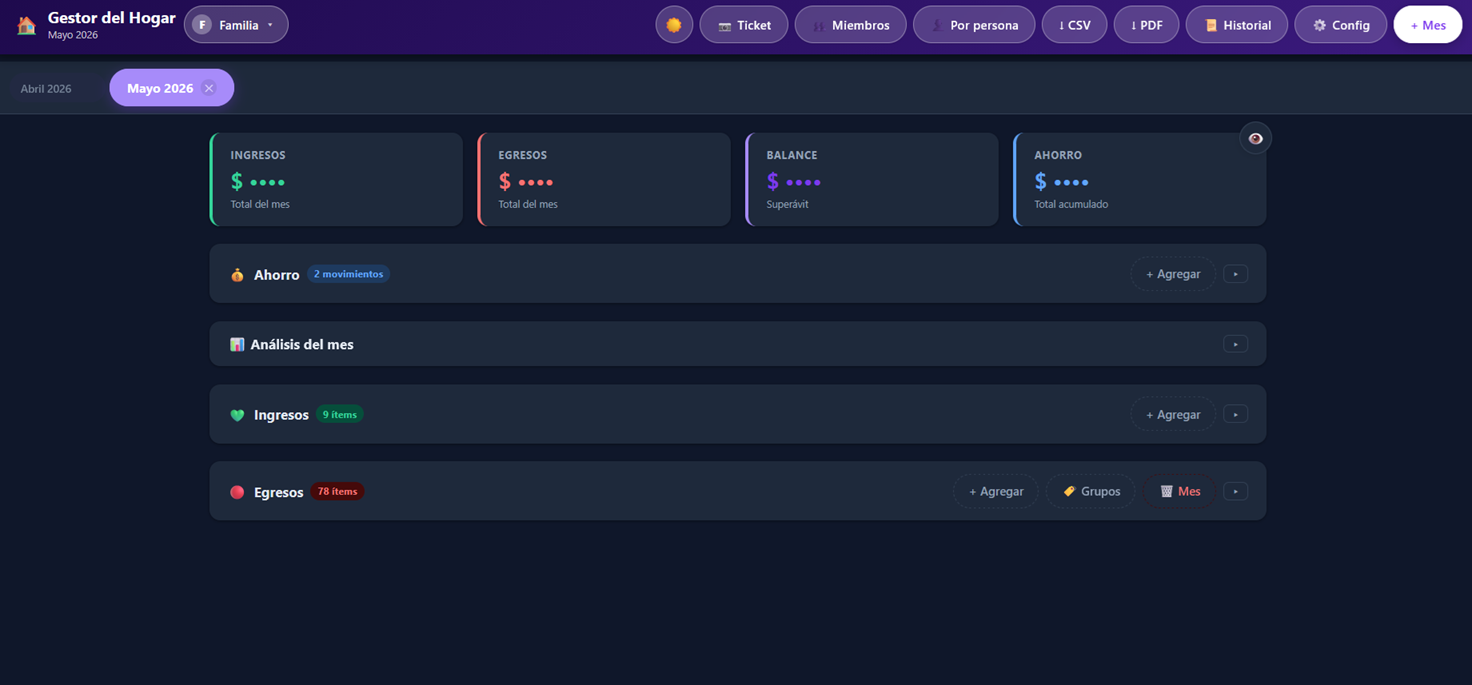
Task: Open the Historial panel
Action: pos(1237,25)
